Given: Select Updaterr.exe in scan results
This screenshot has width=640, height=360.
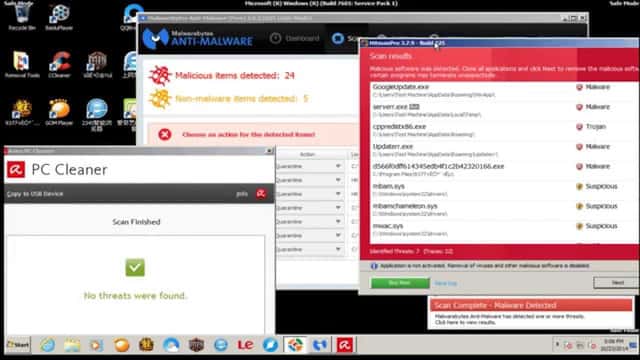Looking at the screenshot, I should tap(504, 150).
